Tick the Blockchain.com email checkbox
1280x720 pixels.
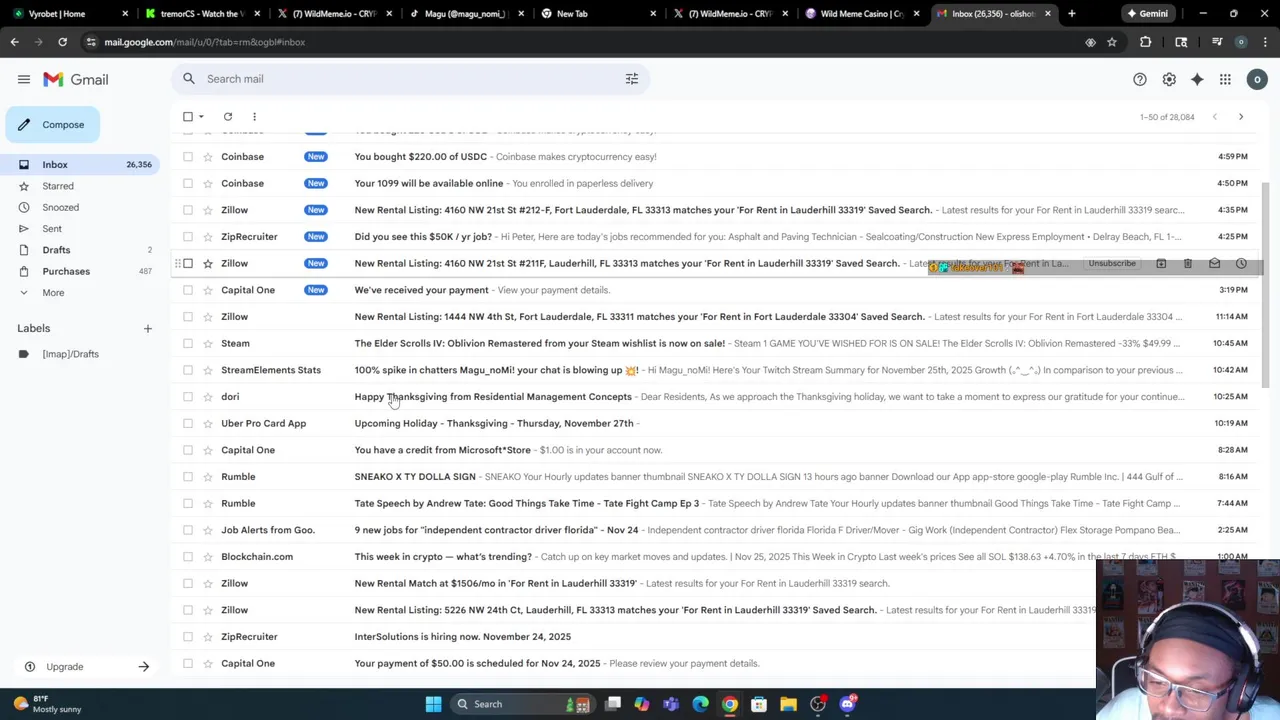coord(188,557)
